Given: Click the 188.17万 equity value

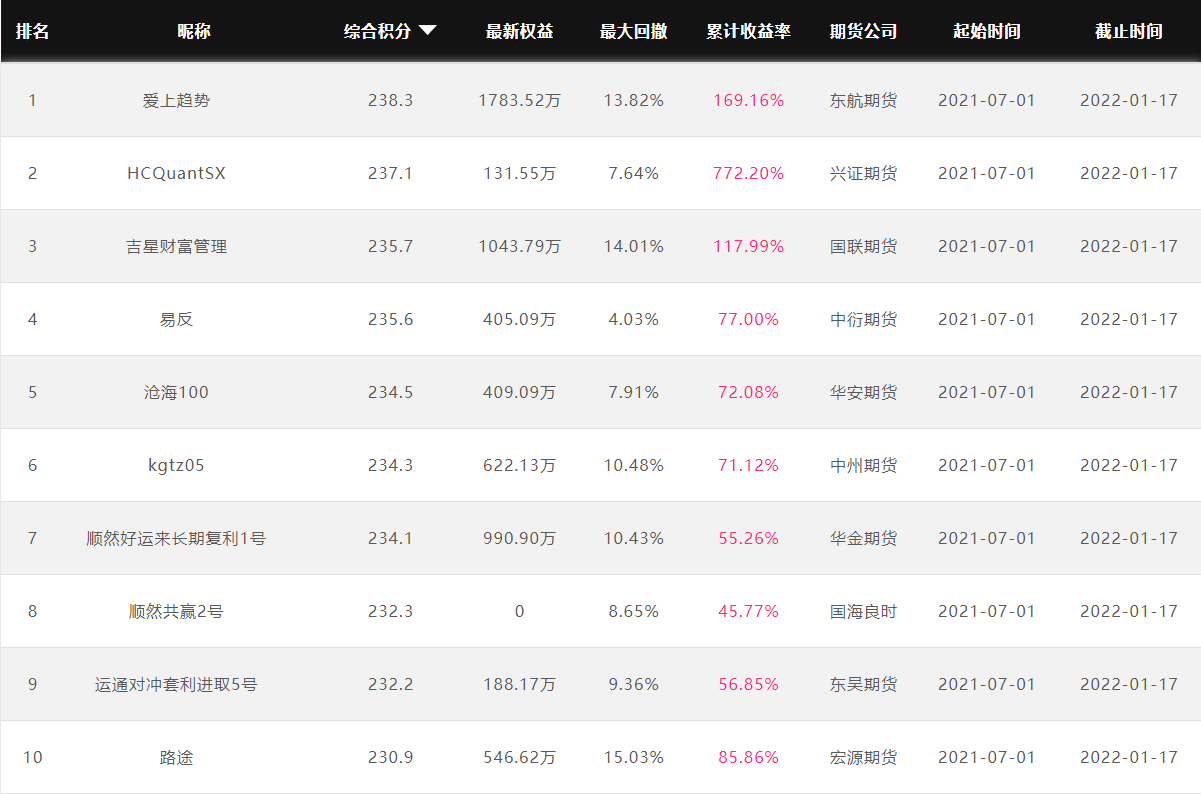Looking at the screenshot, I should tap(519, 684).
